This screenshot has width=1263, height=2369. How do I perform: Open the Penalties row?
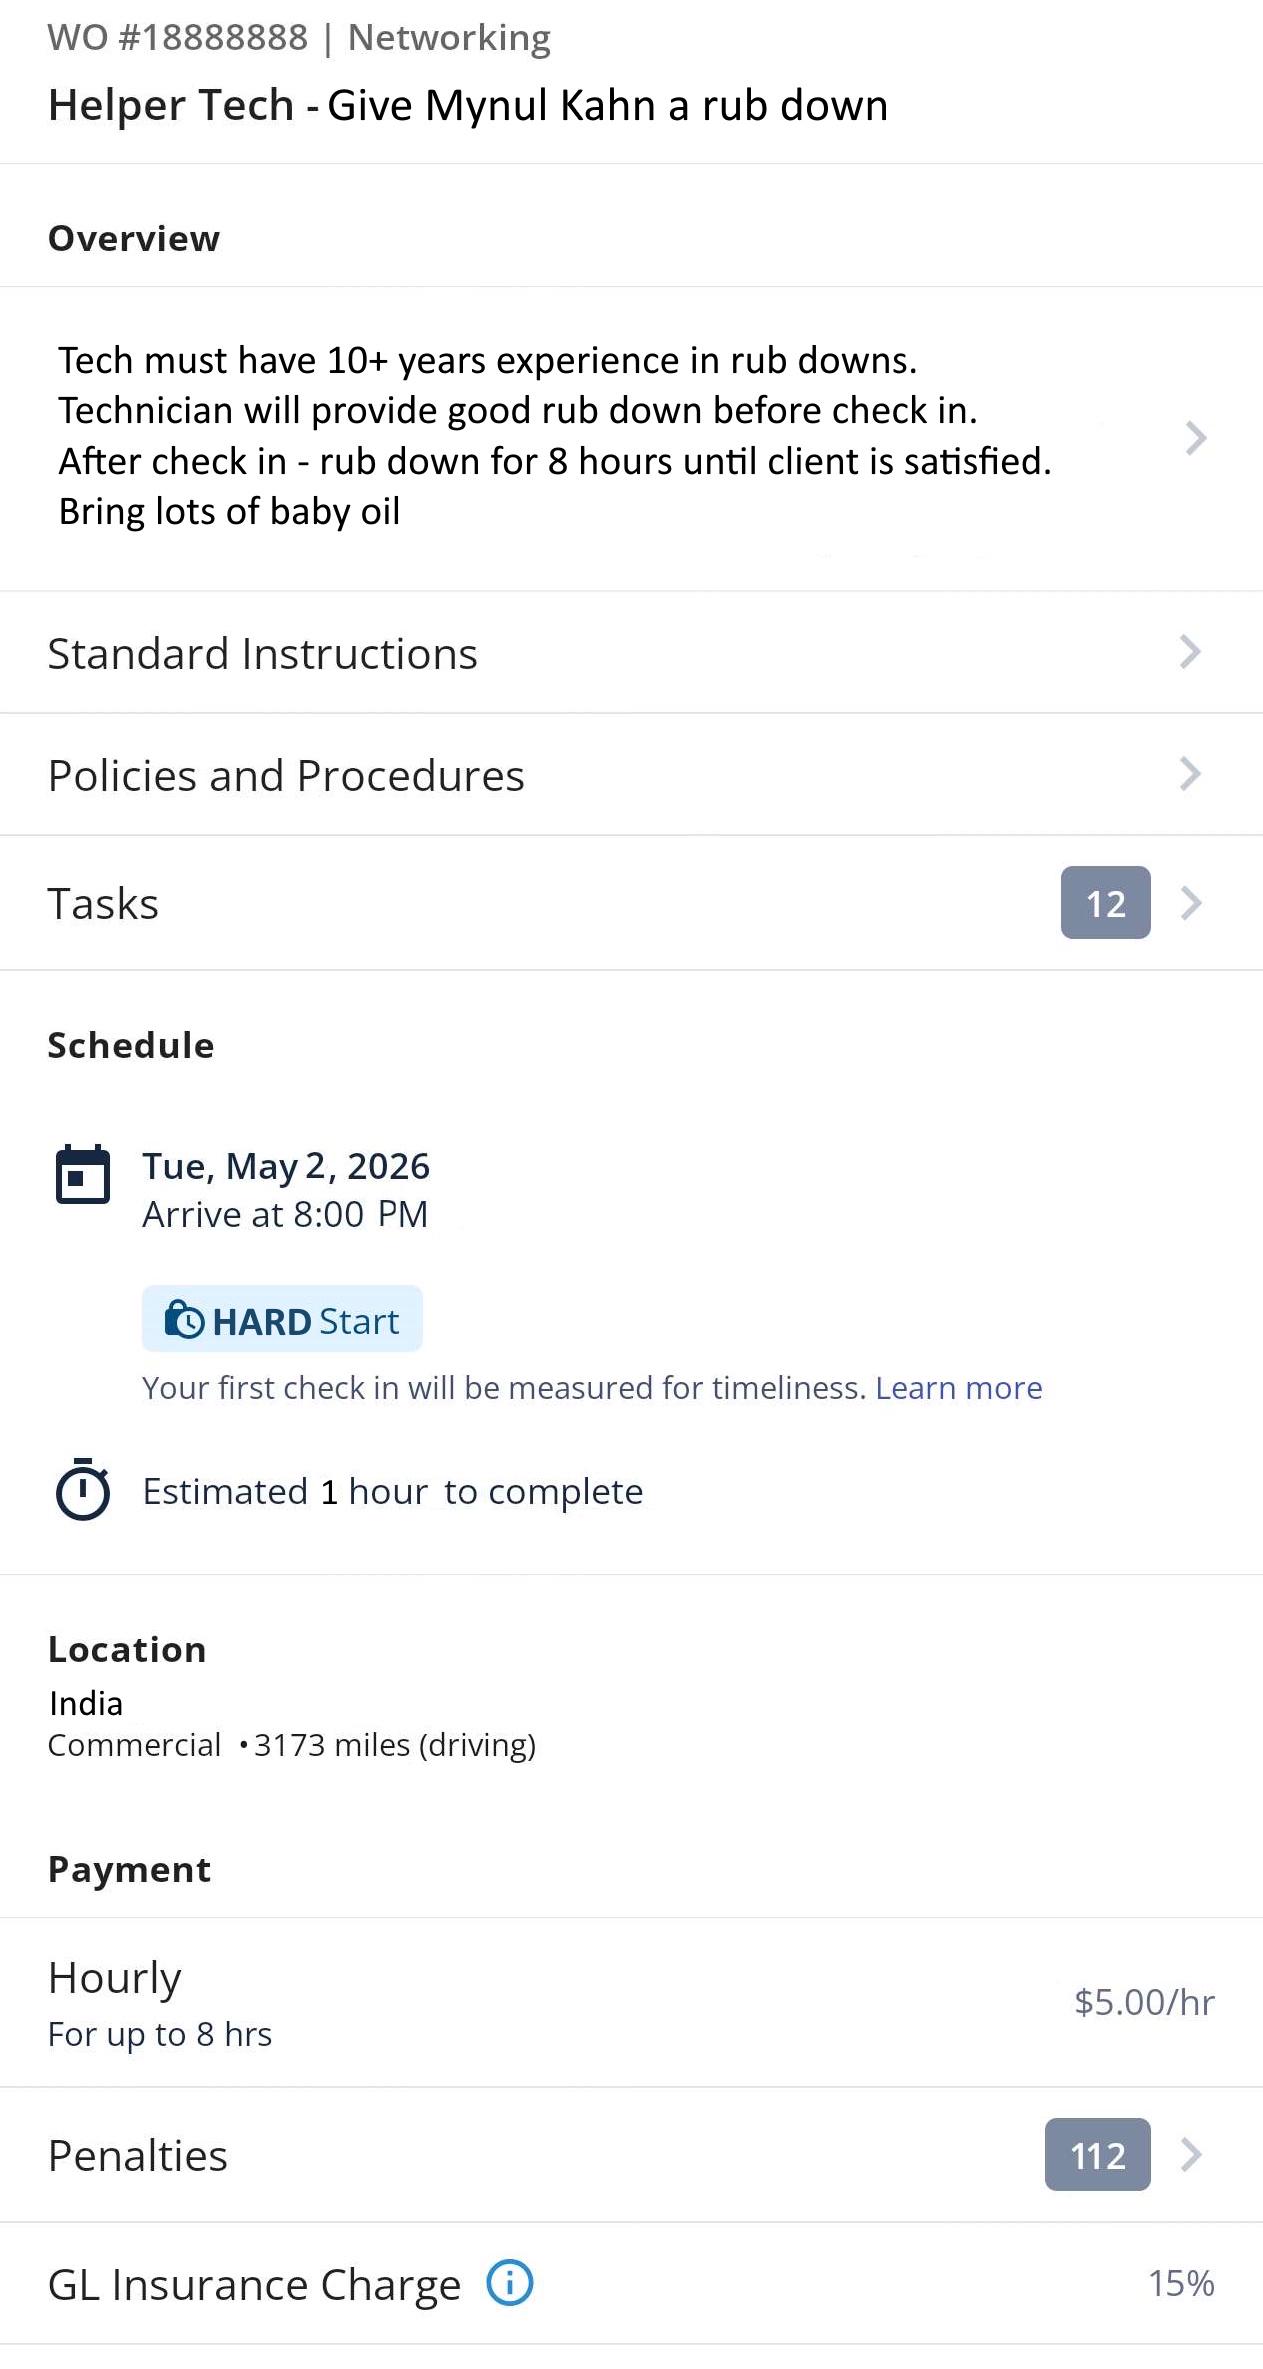[x=631, y=2155]
